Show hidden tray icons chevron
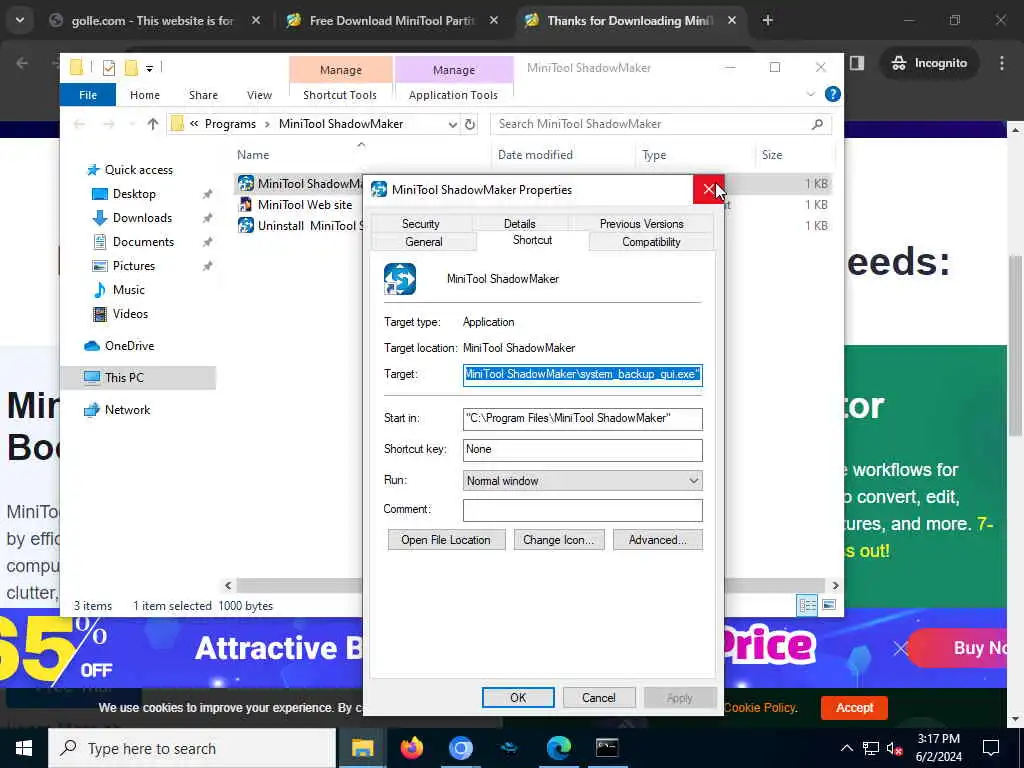The height and width of the screenshot is (768, 1024). point(846,748)
